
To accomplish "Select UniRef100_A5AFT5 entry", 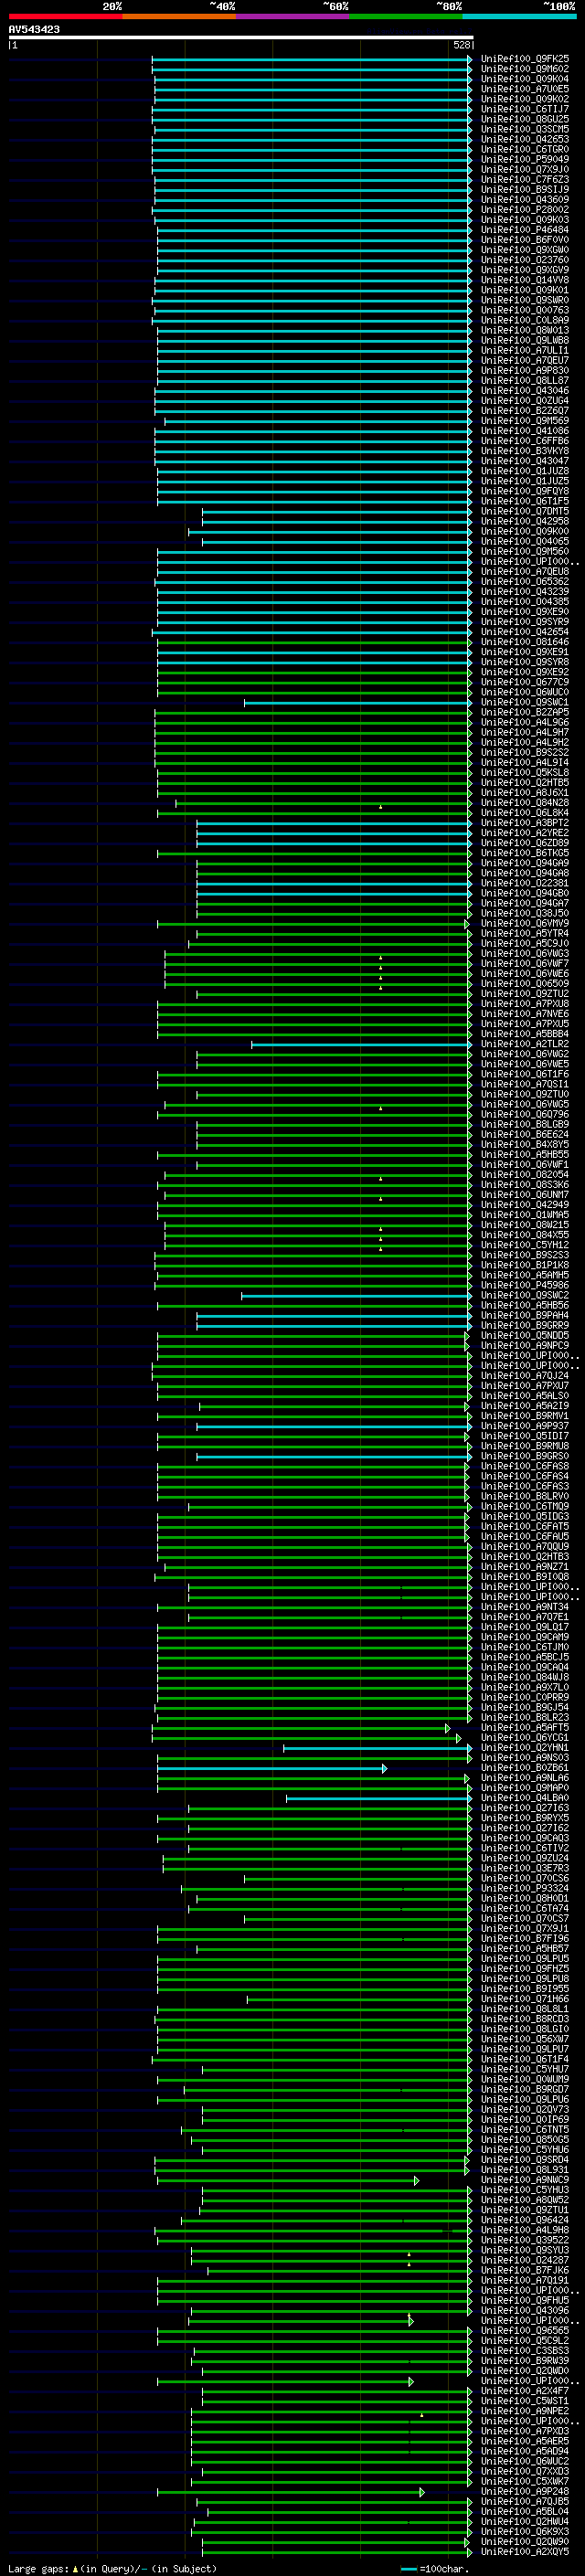I will click(525, 1728).
